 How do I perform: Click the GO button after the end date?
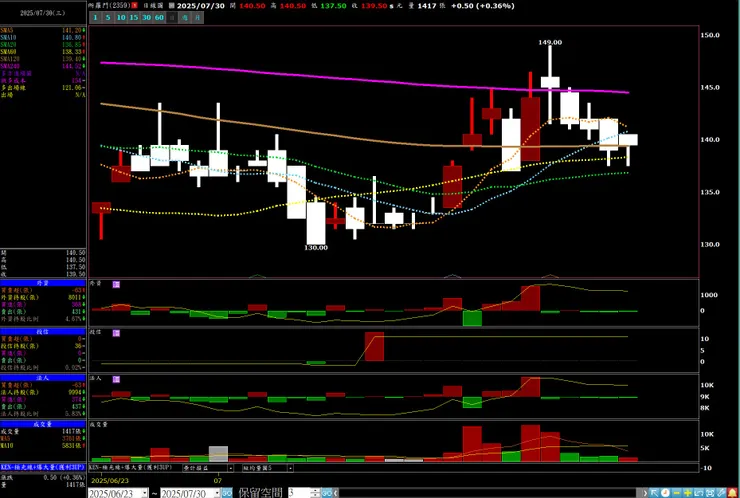tap(227, 493)
